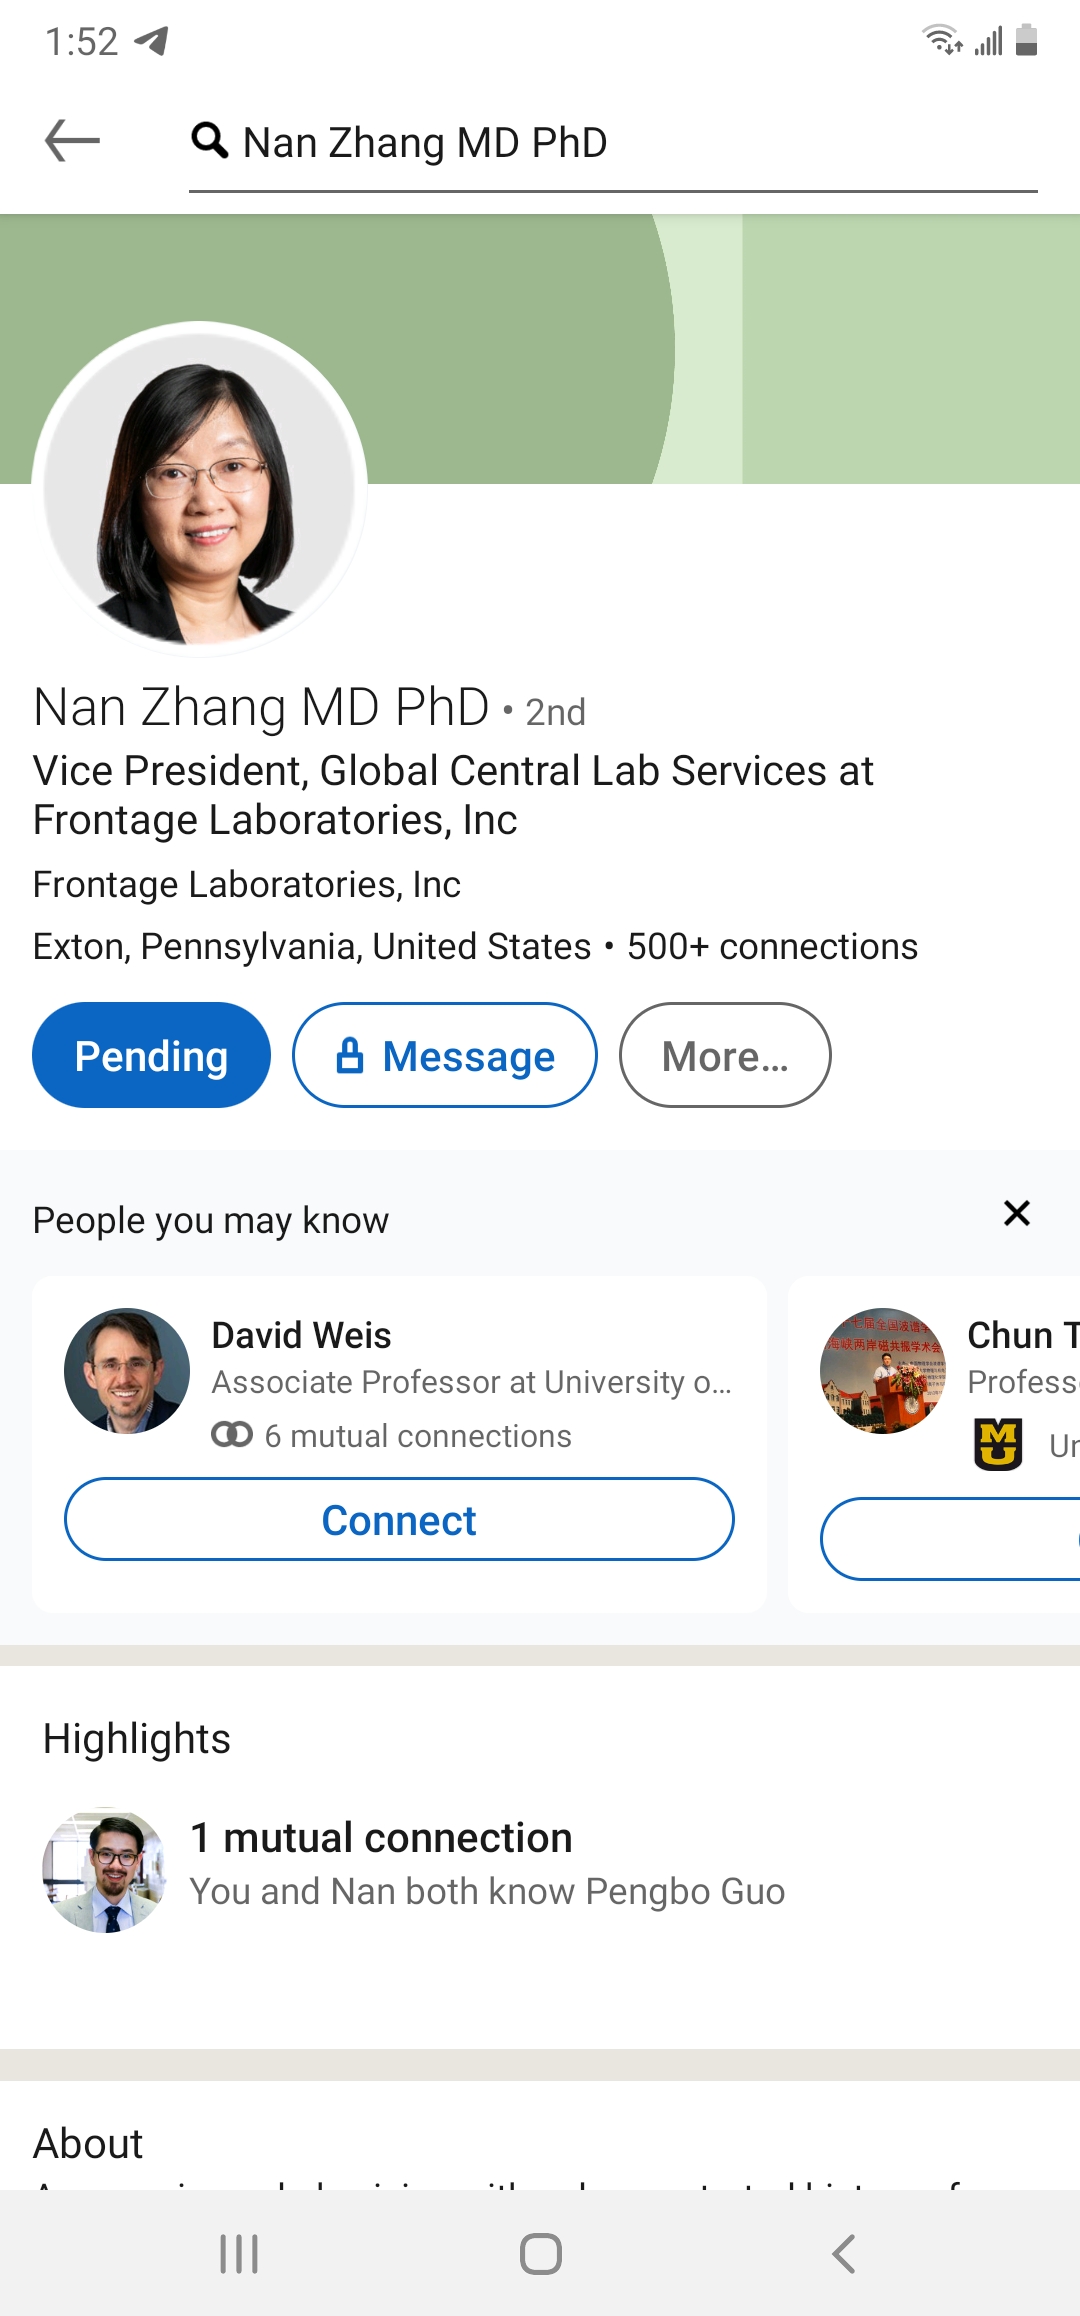This screenshot has width=1080, height=2316.
Task: Dismiss the People you may know section
Action: [1016, 1214]
